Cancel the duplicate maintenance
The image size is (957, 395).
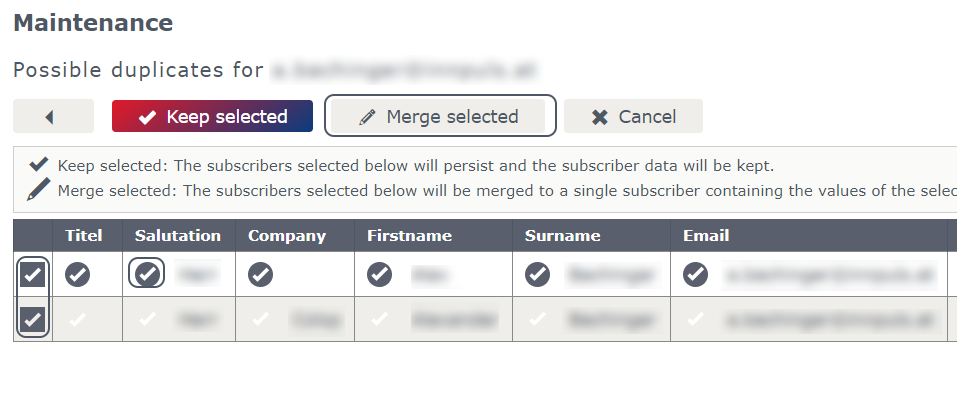[x=633, y=116]
